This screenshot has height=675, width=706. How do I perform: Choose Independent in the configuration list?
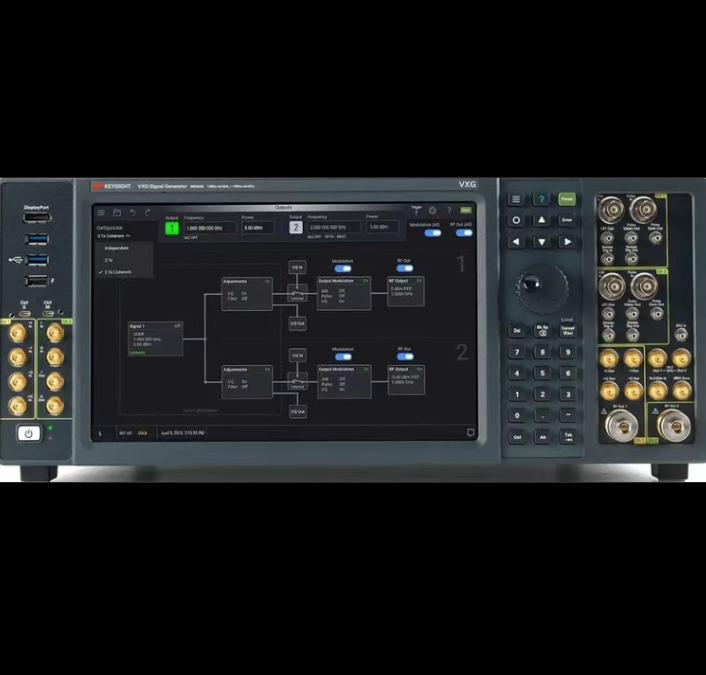coord(125,248)
